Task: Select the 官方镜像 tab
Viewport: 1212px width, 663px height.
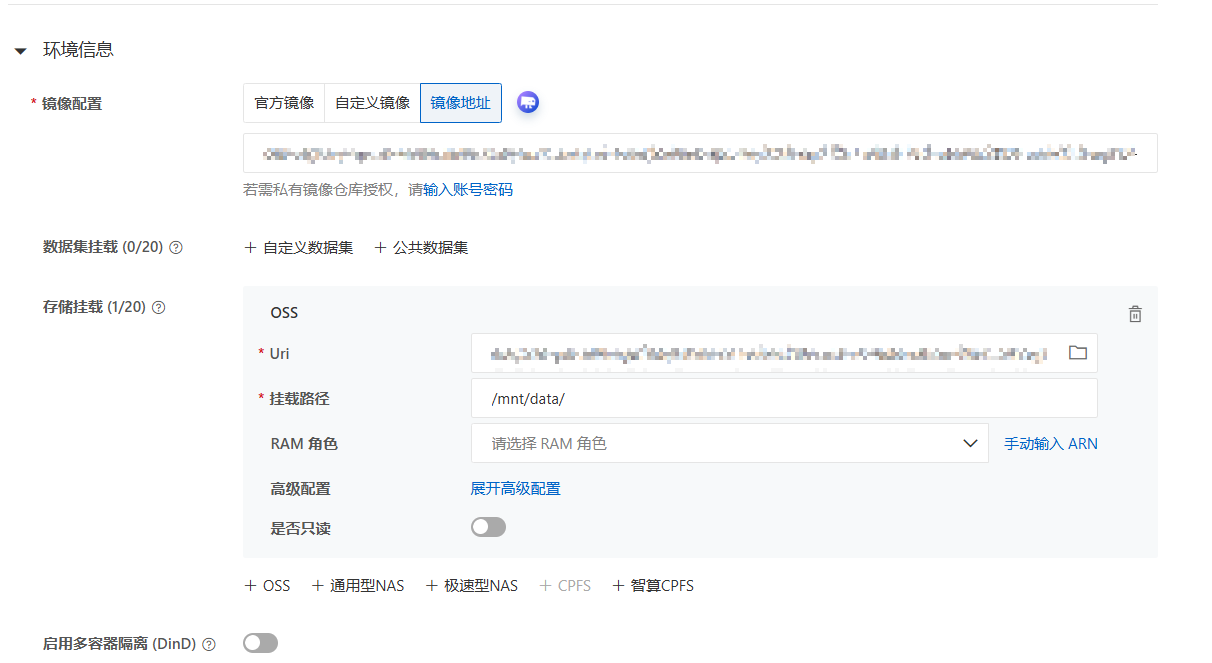Action: coord(284,103)
